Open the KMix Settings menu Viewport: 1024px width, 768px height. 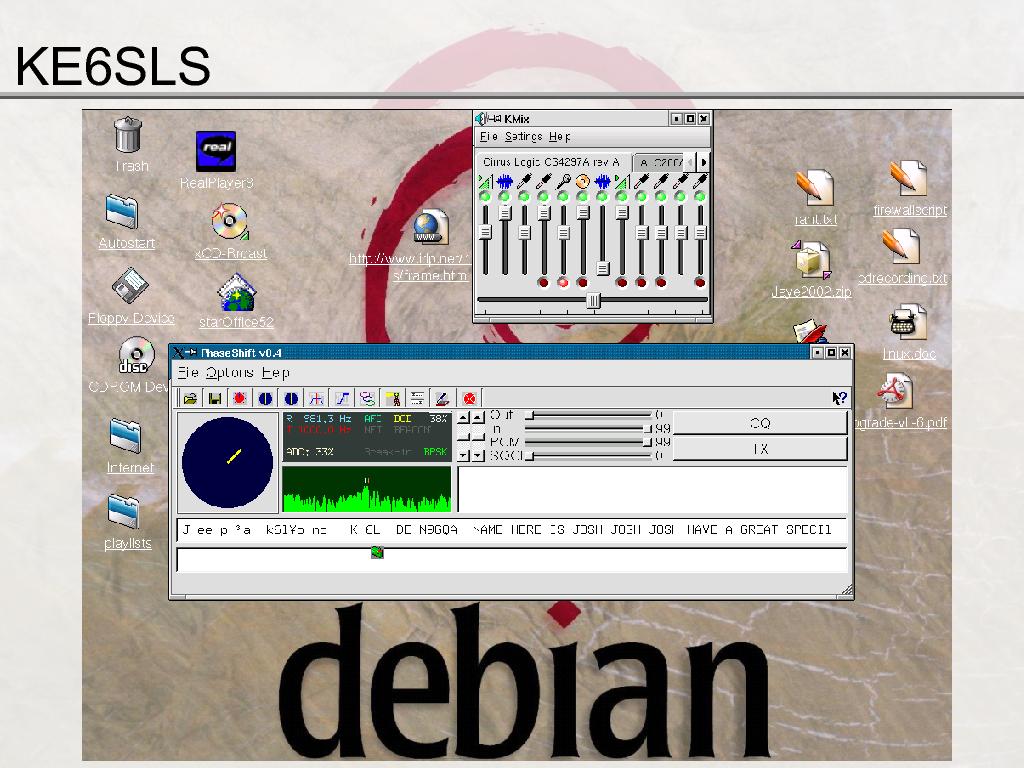point(523,137)
